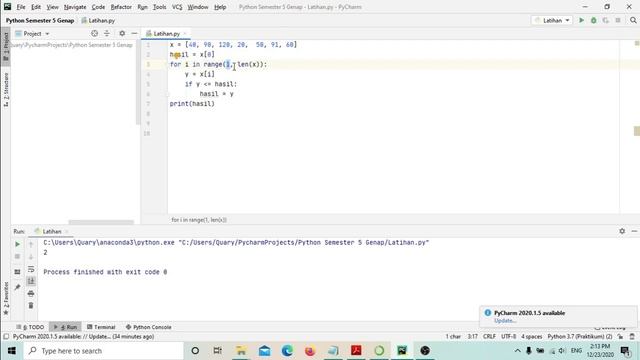
Task: Toggle the Favorites tool window side tab
Action: click(6, 298)
